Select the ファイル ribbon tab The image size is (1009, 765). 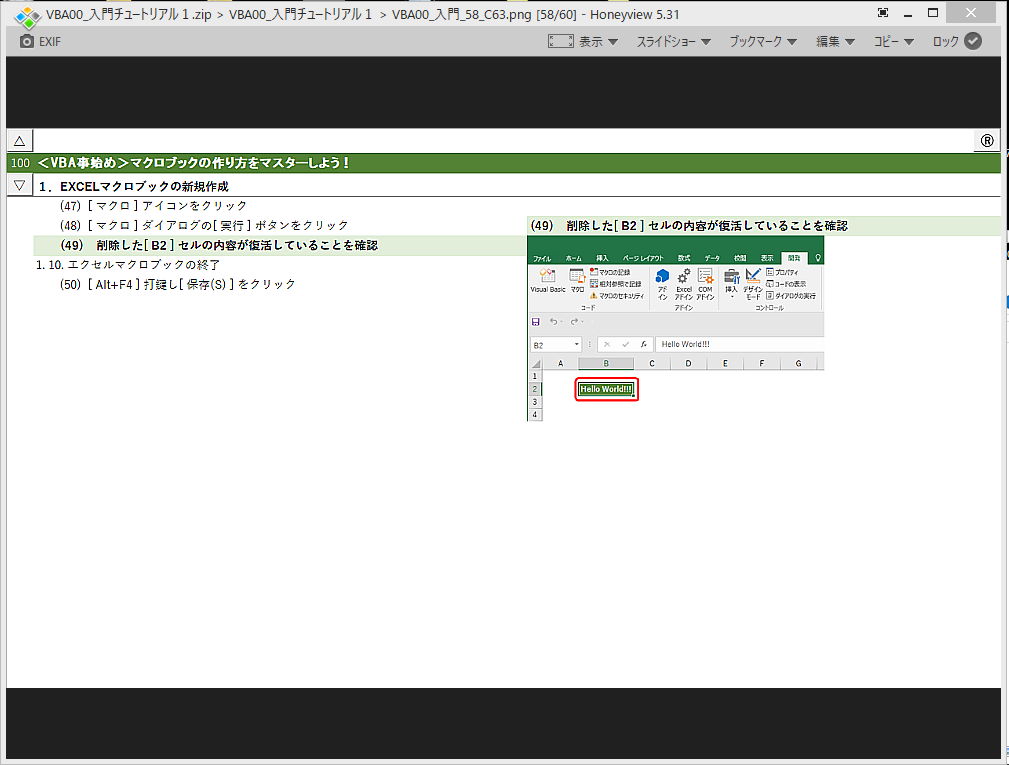click(542, 258)
